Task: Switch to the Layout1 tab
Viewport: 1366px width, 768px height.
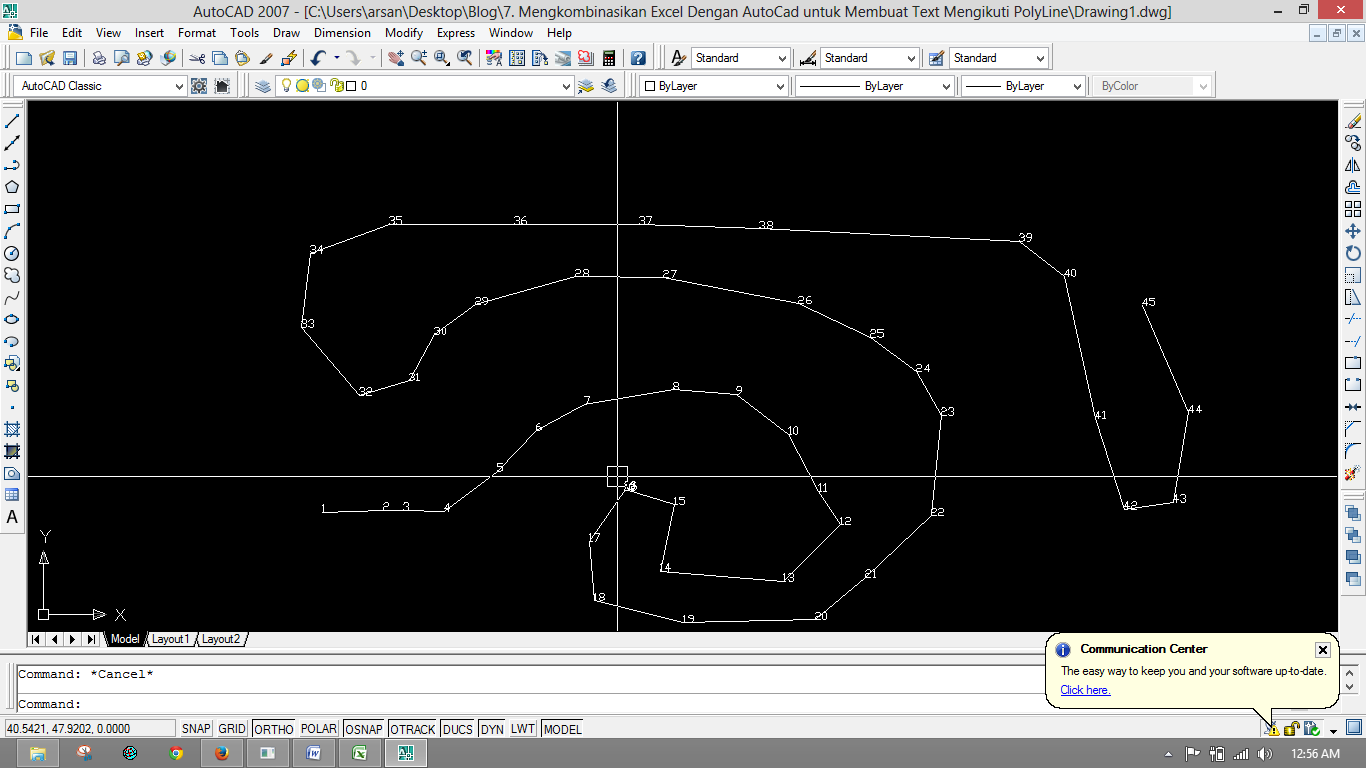Action: 170,639
